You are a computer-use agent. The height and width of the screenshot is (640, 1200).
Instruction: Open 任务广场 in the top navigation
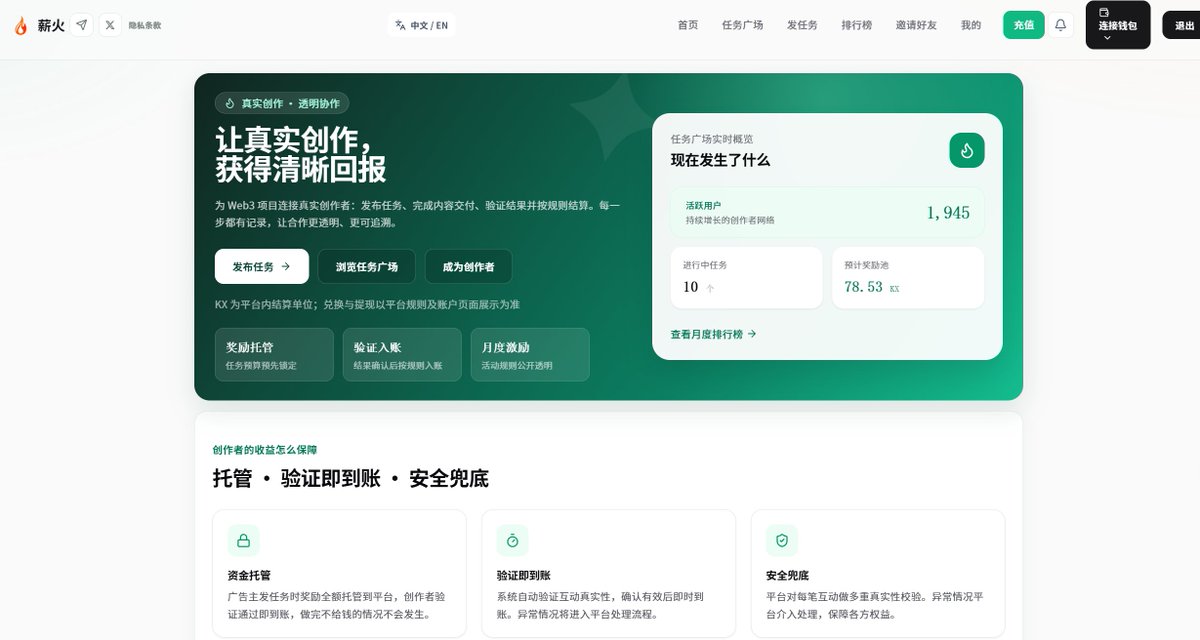click(x=742, y=25)
